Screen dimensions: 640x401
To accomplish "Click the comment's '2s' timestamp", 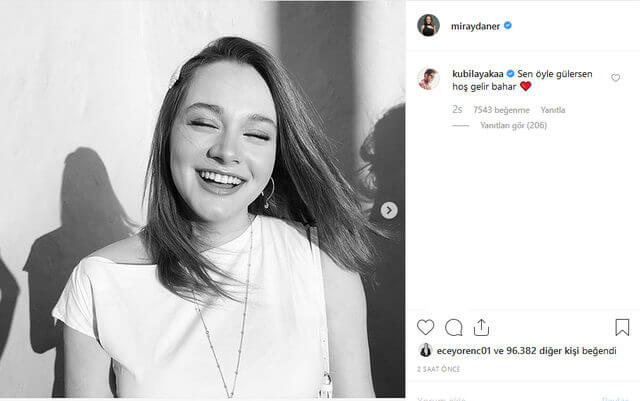I will pos(457,110).
